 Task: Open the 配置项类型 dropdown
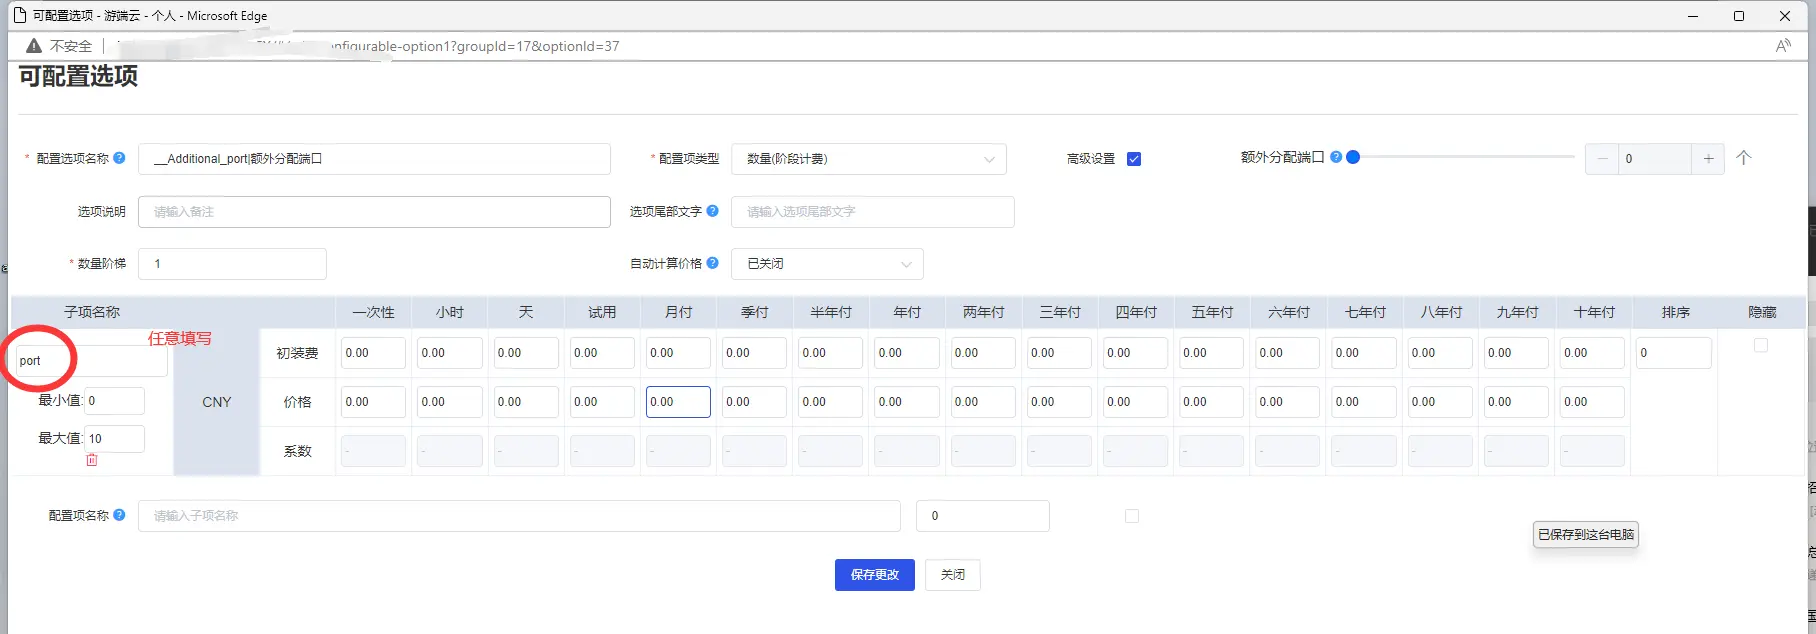click(x=868, y=159)
